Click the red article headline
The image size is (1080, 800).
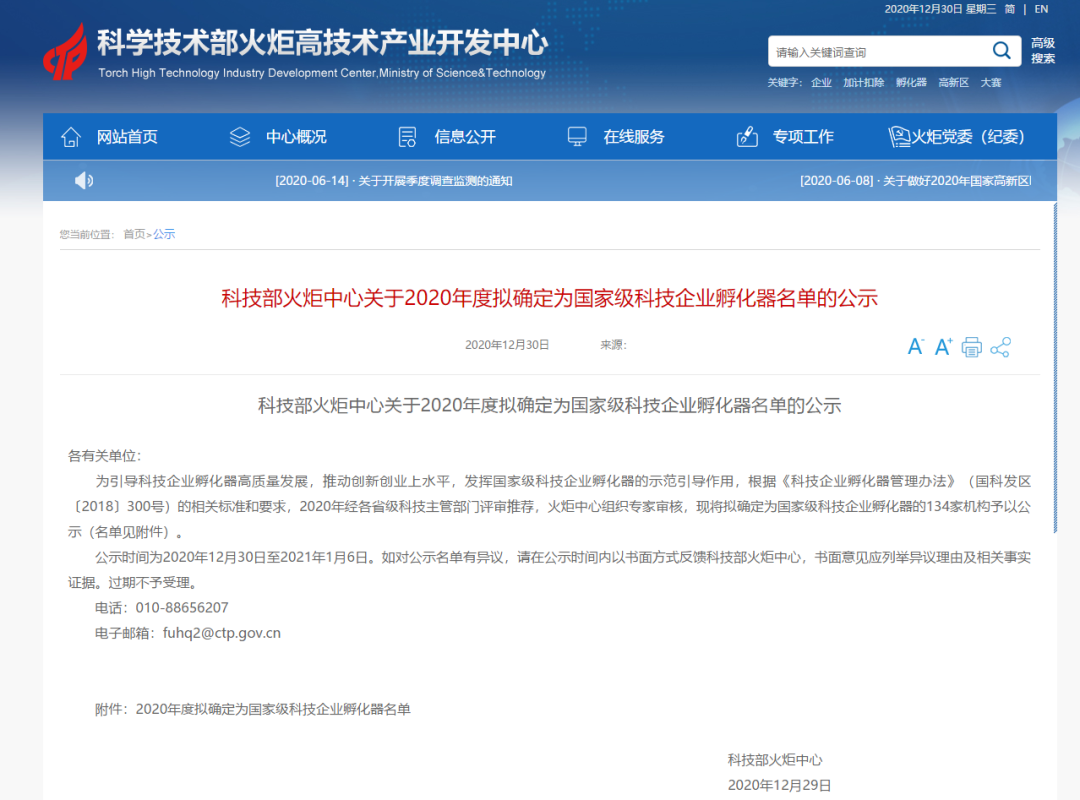tap(550, 298)
